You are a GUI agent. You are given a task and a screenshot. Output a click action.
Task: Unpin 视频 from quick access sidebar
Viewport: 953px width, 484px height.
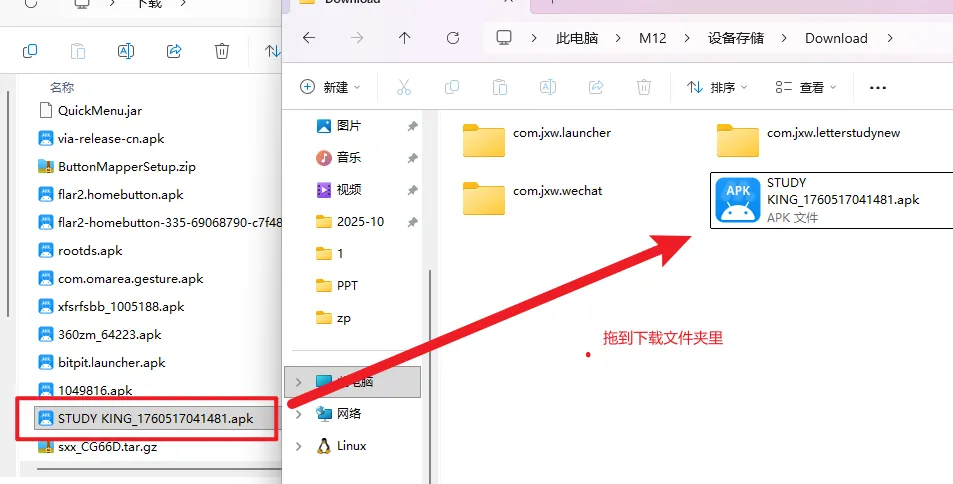(412, 190)
